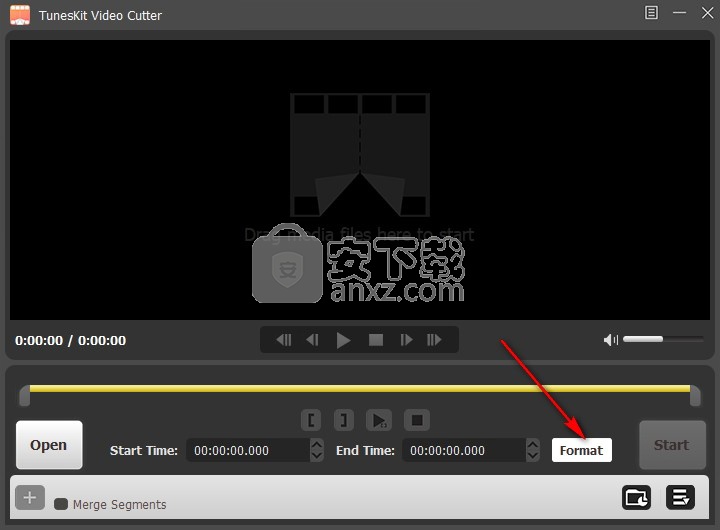Open the output folder icon

(636, 497)
